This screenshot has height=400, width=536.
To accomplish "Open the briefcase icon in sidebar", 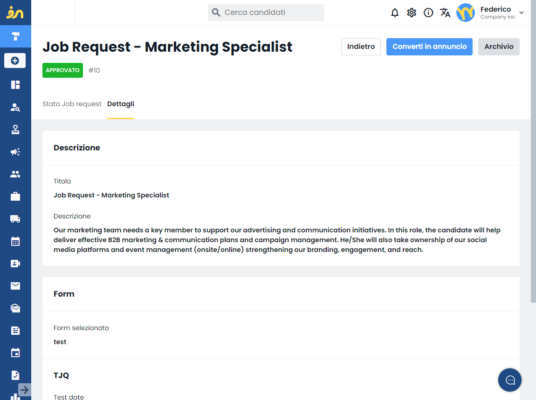I will click(15, 197).
